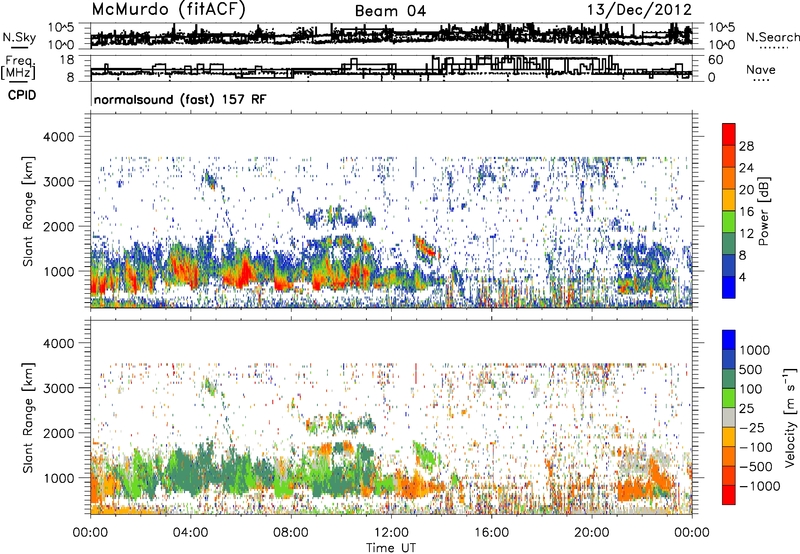This screenshot has width=800, height=554.
Task: Click the '4000' tick on power panel axis
Action: [59, 137]
